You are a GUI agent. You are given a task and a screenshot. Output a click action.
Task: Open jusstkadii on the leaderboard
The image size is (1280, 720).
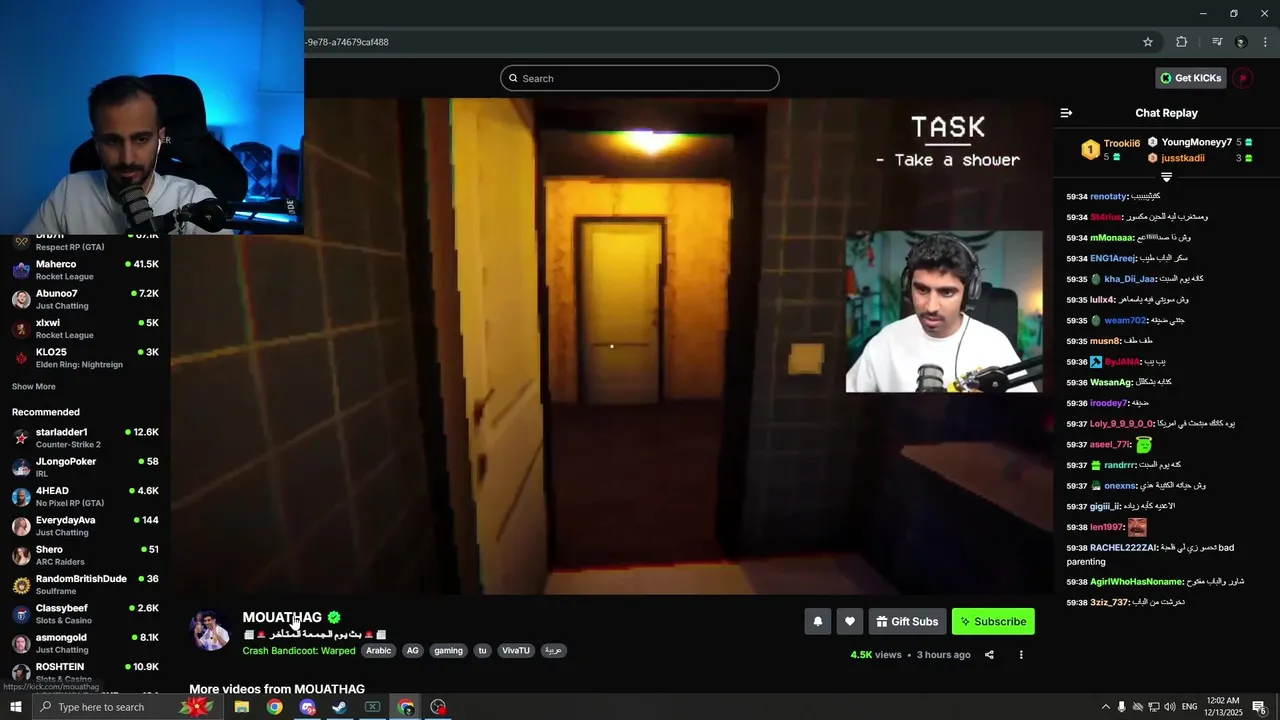tap(1183, 158)
